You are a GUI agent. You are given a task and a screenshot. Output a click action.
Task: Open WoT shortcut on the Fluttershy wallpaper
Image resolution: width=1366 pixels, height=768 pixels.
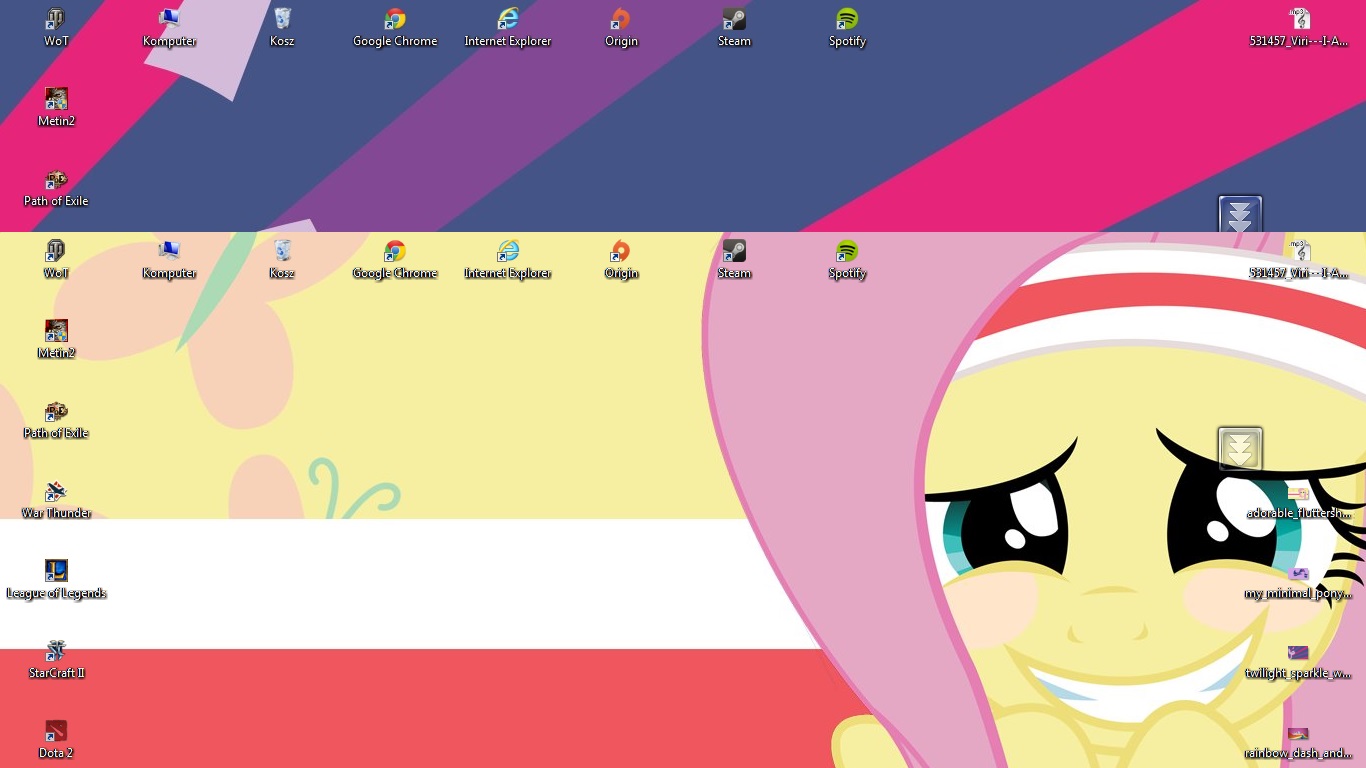(56, 258)
